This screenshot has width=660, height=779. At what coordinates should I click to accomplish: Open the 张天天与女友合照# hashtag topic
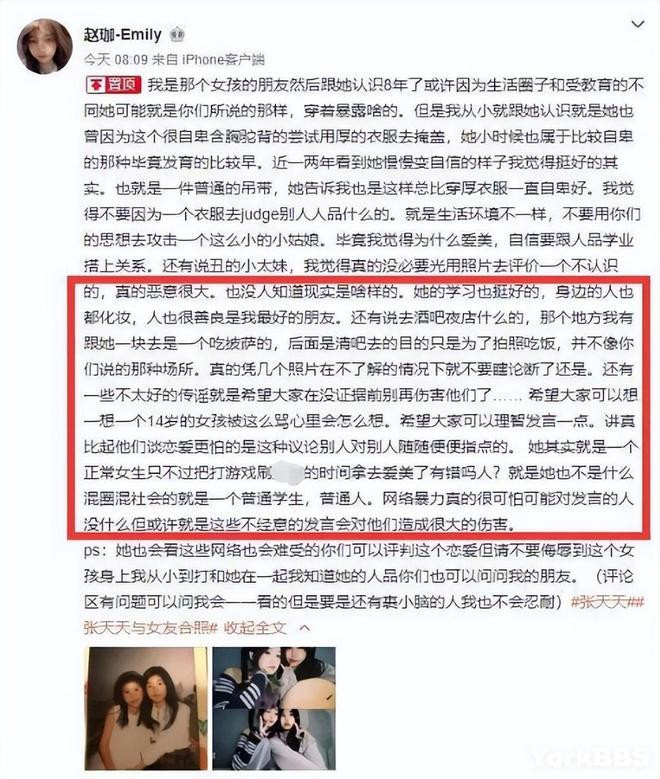click(151, 628)
